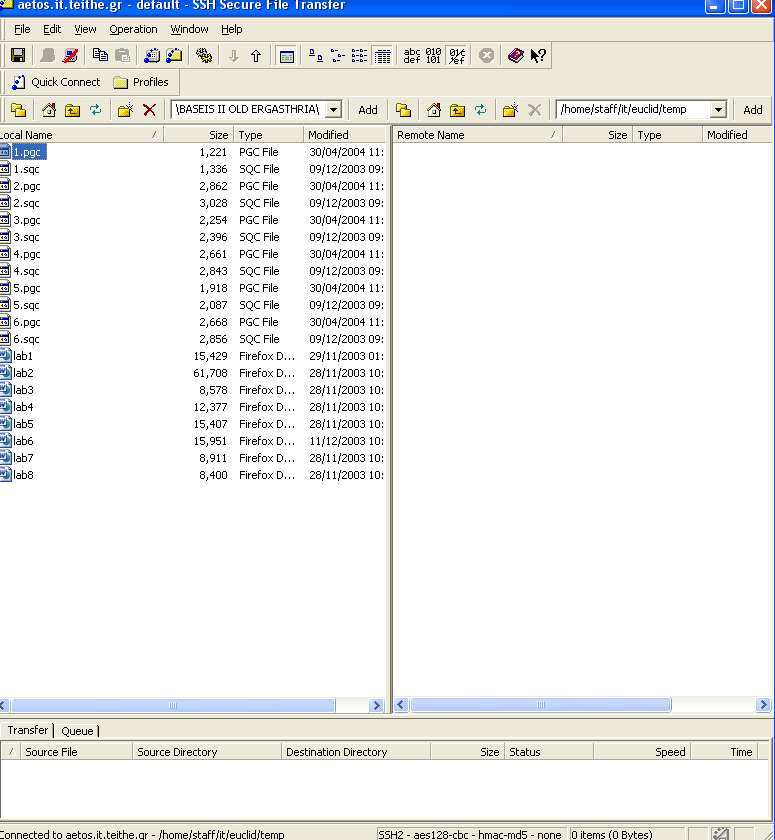Sort local files by Modified column header
This screenshot has height=840, width=775.
[344, 135]
